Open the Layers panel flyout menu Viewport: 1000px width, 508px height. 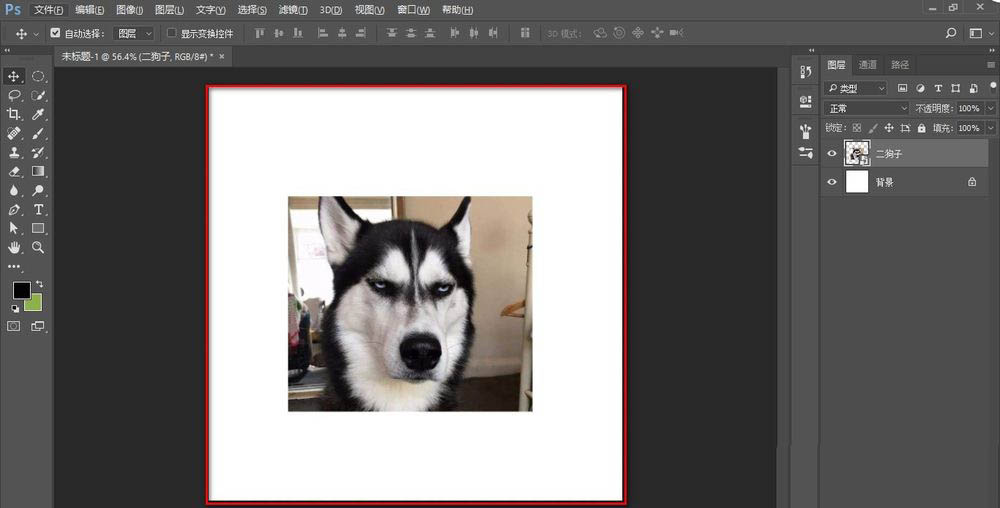[x=991, y=65]
